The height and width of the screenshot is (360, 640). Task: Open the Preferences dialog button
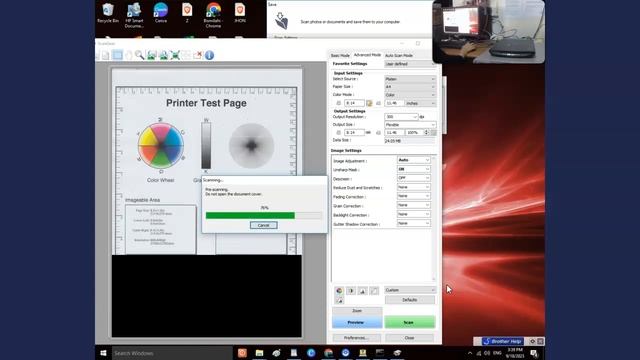pos(356,338)
